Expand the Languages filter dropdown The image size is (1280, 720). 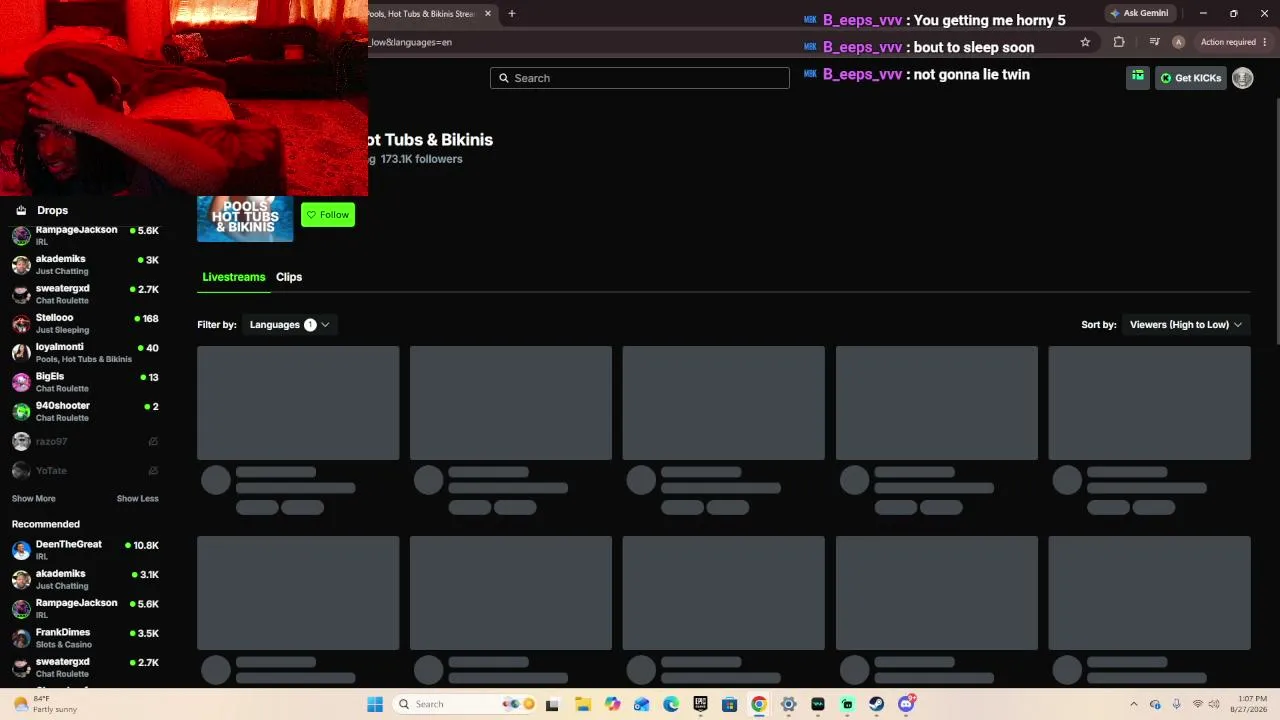point(289,325)
